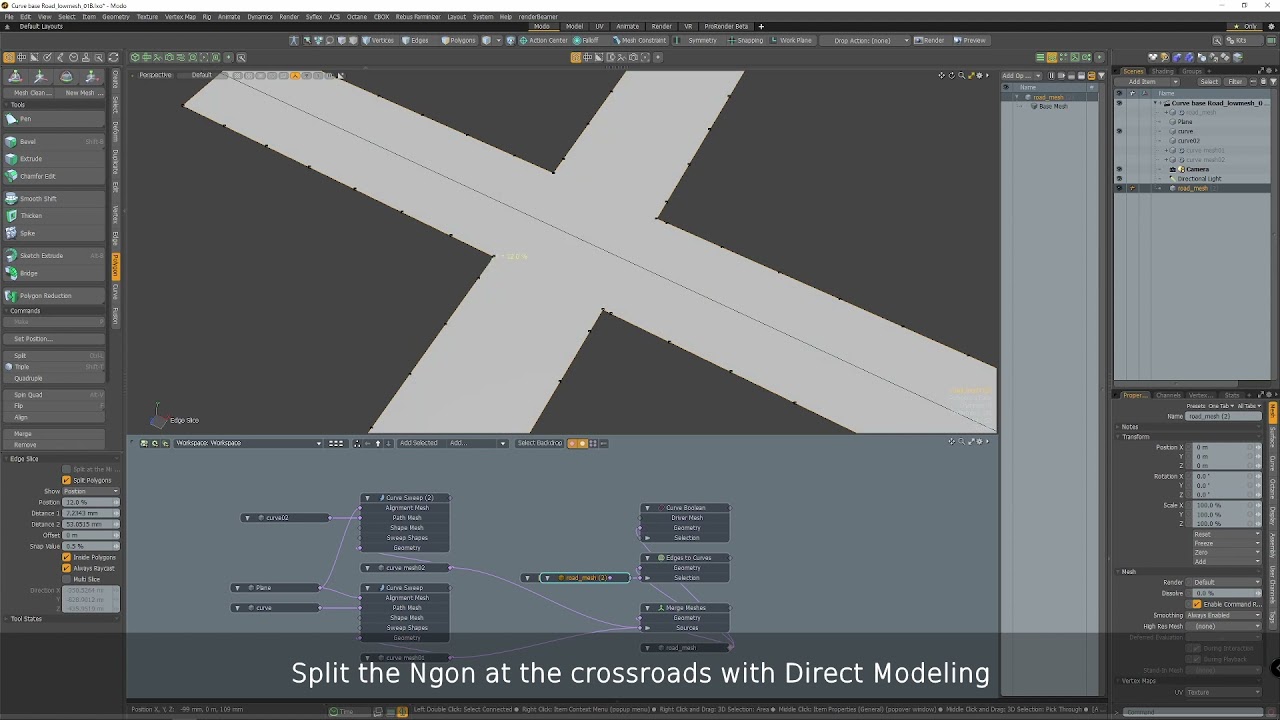Select the Bridge tool
The image size is (1280, 720).
pos(55,273)
